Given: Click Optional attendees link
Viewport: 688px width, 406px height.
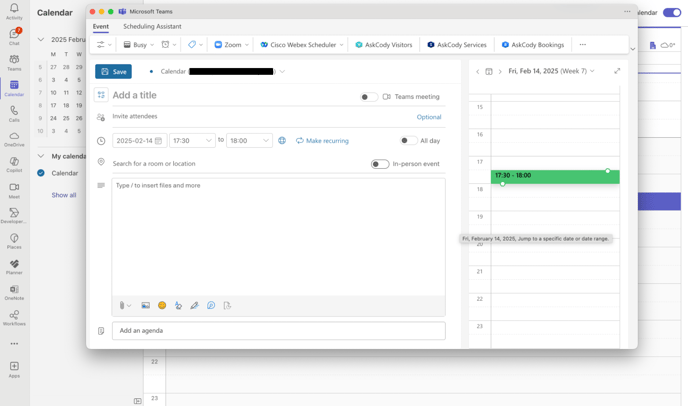Looking at the screenshot, I should click(429, 117).
